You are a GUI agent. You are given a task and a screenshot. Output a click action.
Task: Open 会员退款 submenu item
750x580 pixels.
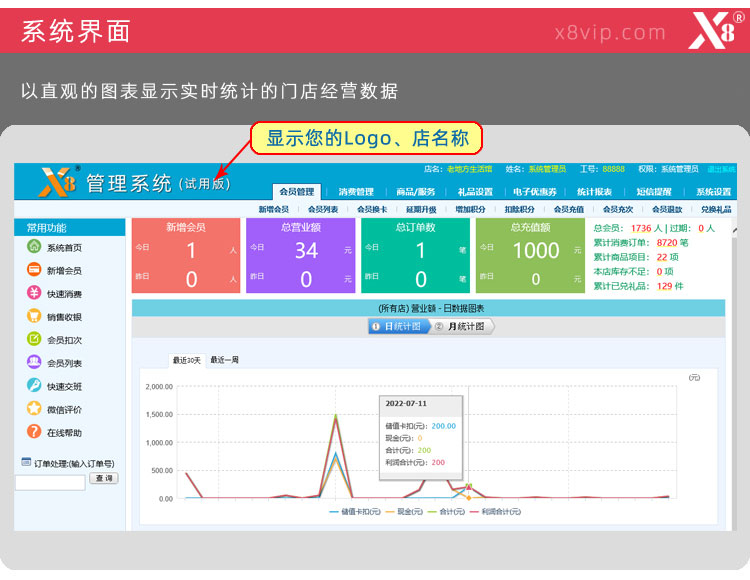click(x=667, y=209)
